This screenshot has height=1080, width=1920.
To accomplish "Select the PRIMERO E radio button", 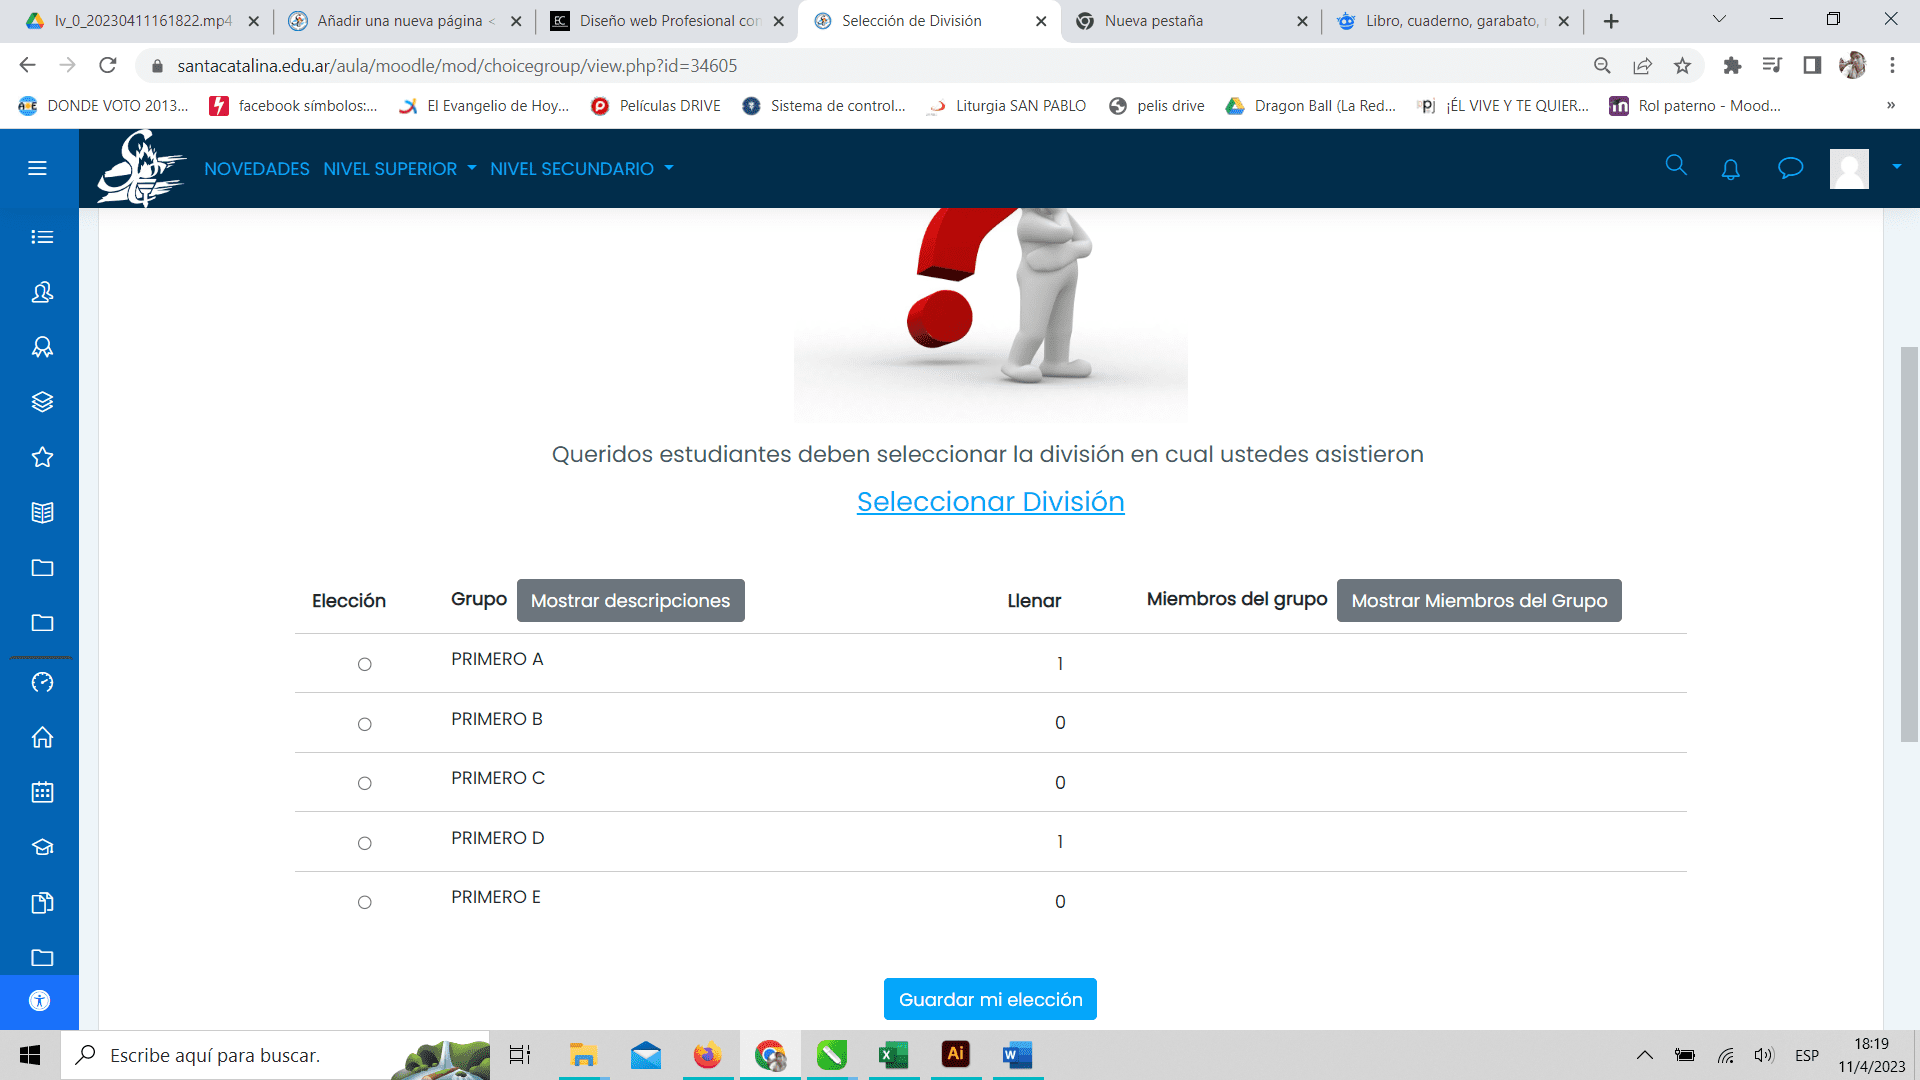I will point(365,902).
